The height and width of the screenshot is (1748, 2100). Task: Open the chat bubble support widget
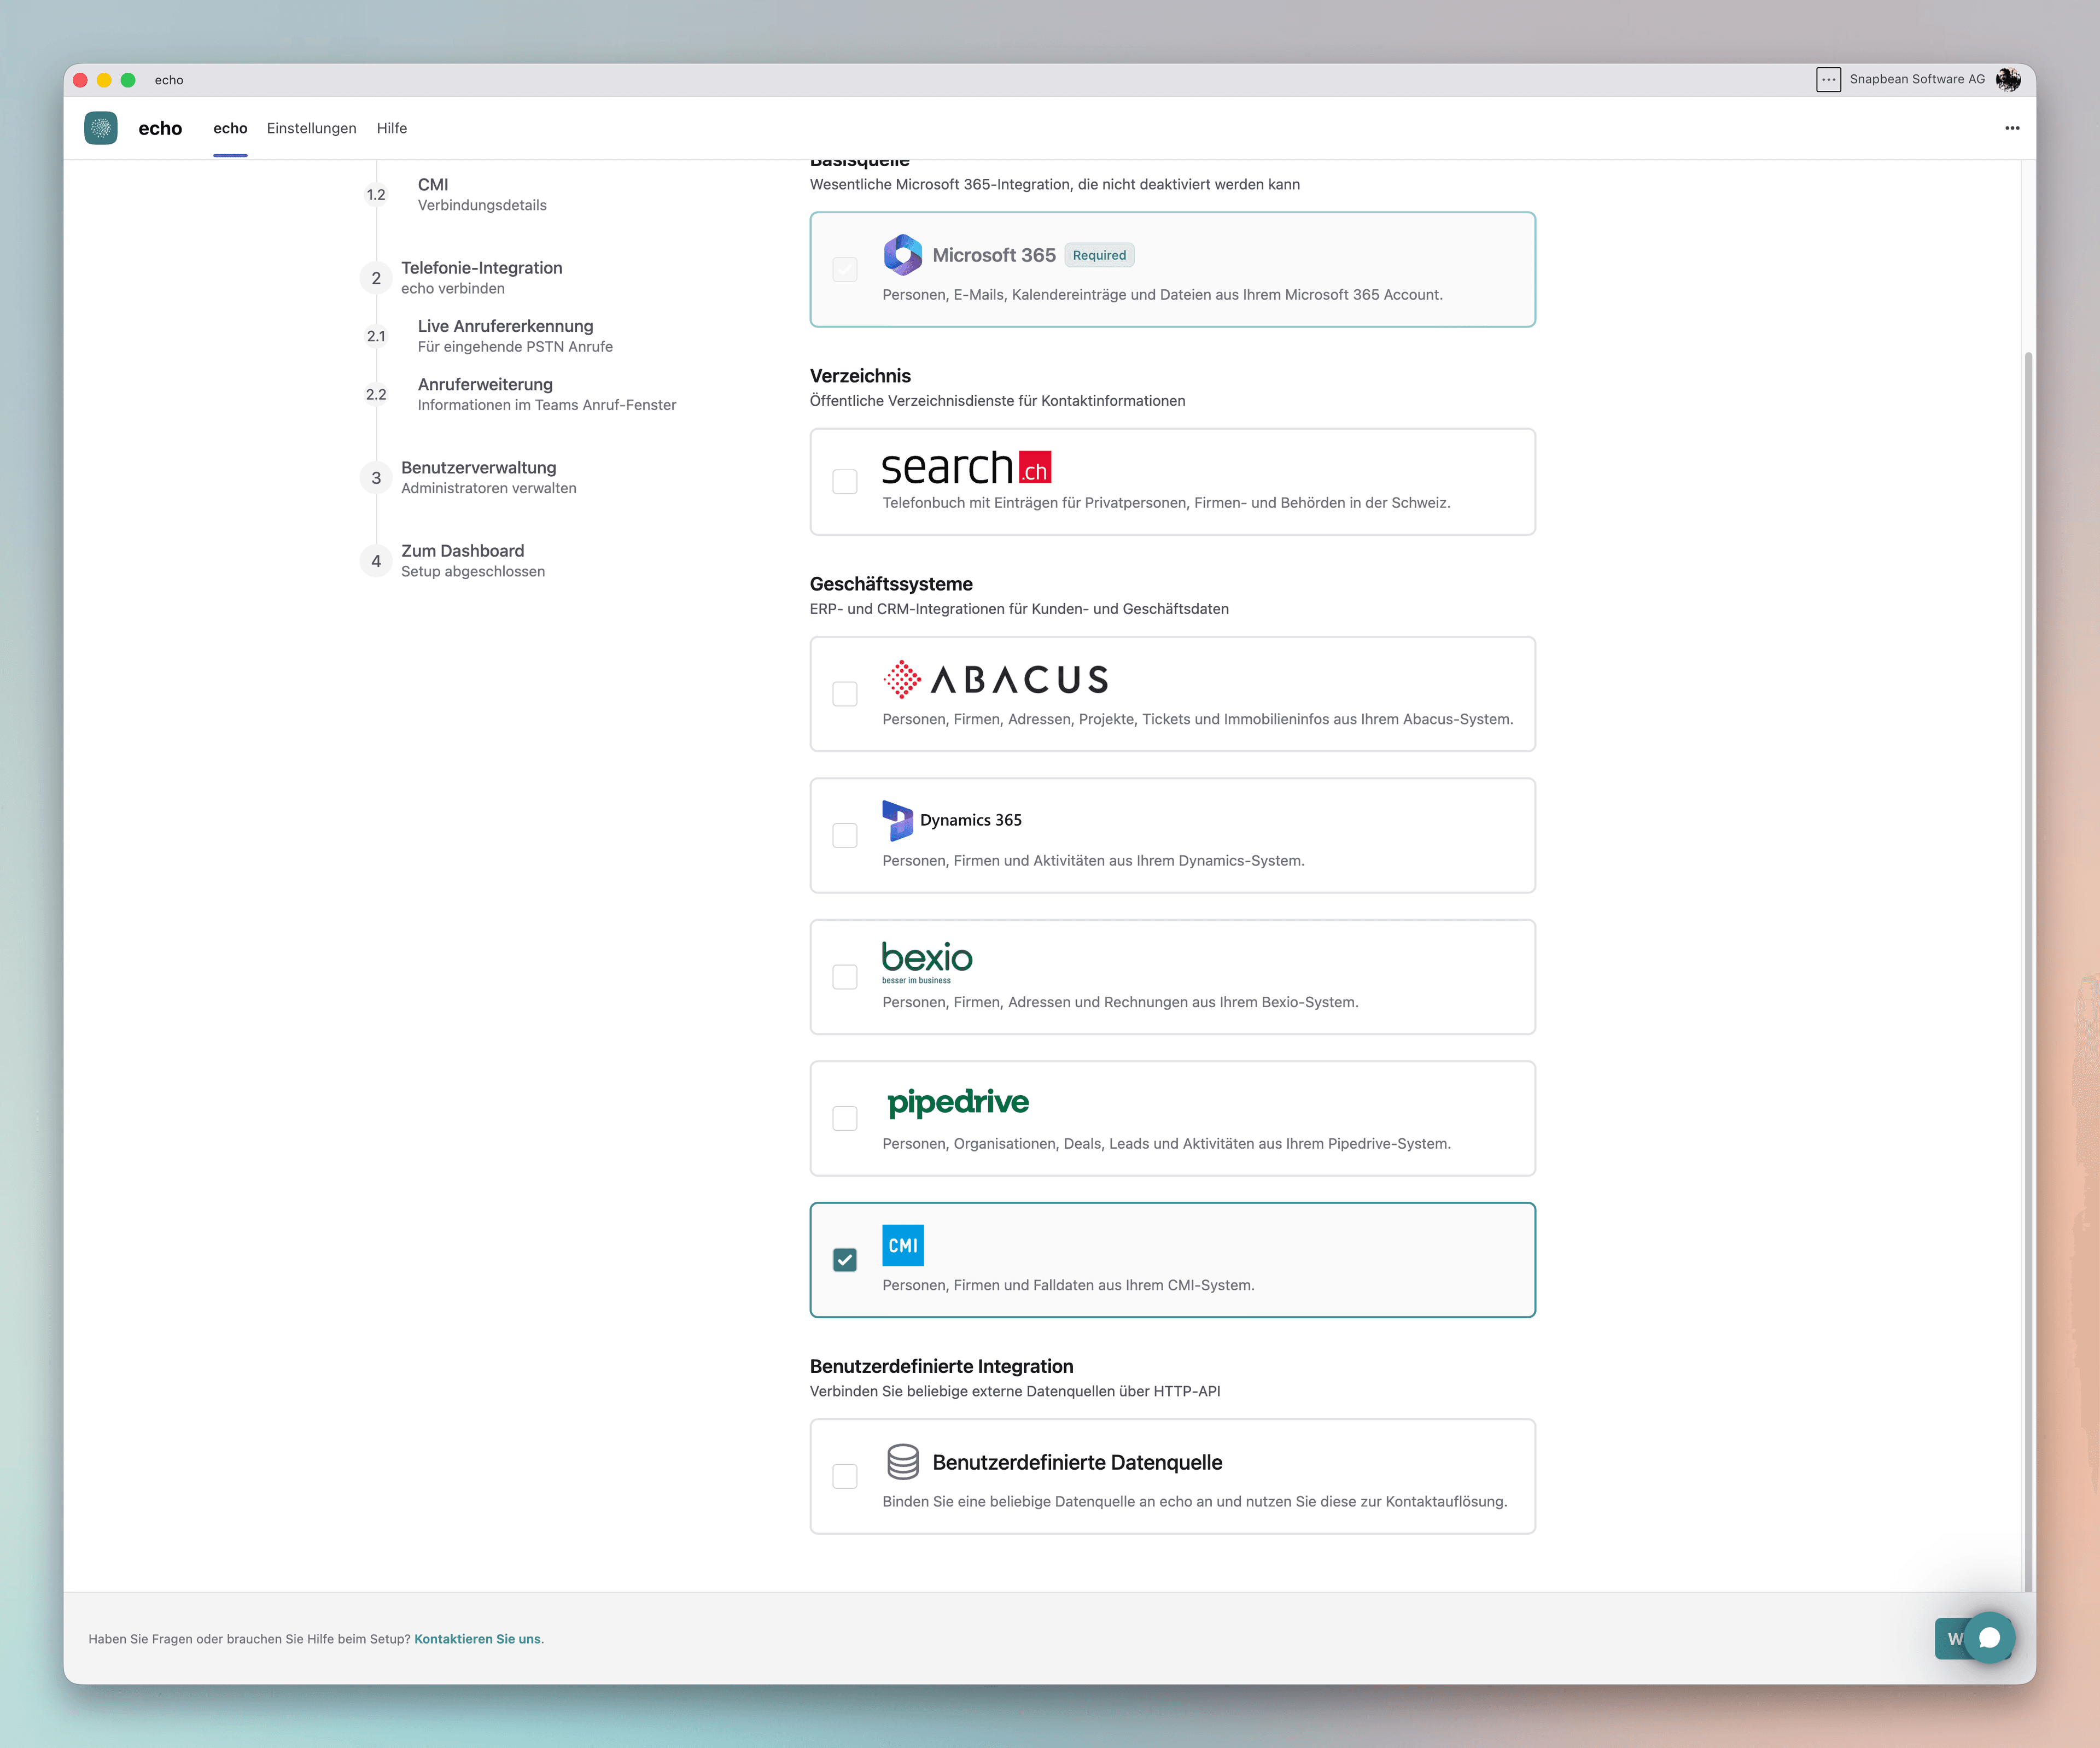(1989, 1638)
